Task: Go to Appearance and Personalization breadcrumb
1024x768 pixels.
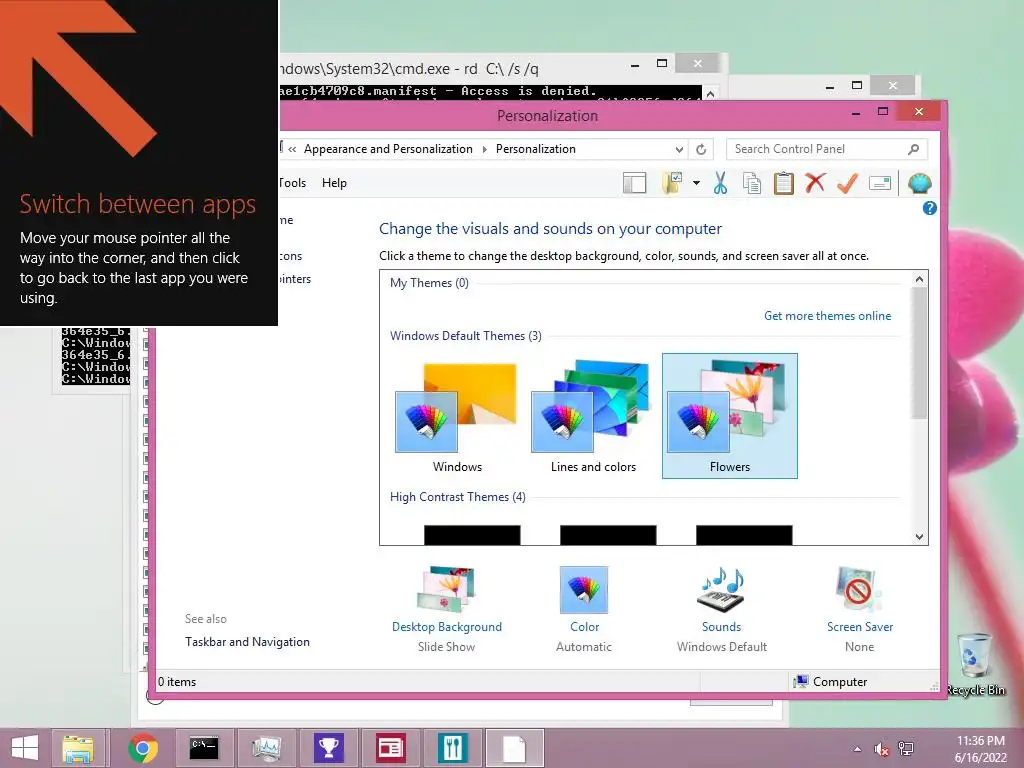Action: [388, 149]
